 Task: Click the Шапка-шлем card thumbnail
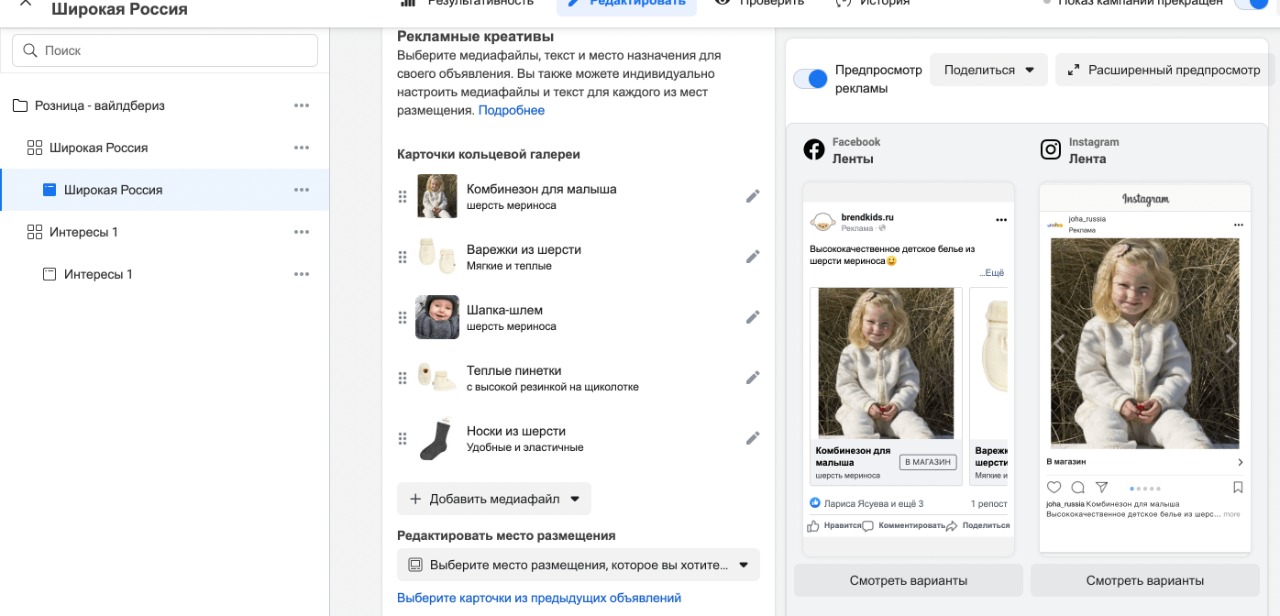click(x=437, y=317)
